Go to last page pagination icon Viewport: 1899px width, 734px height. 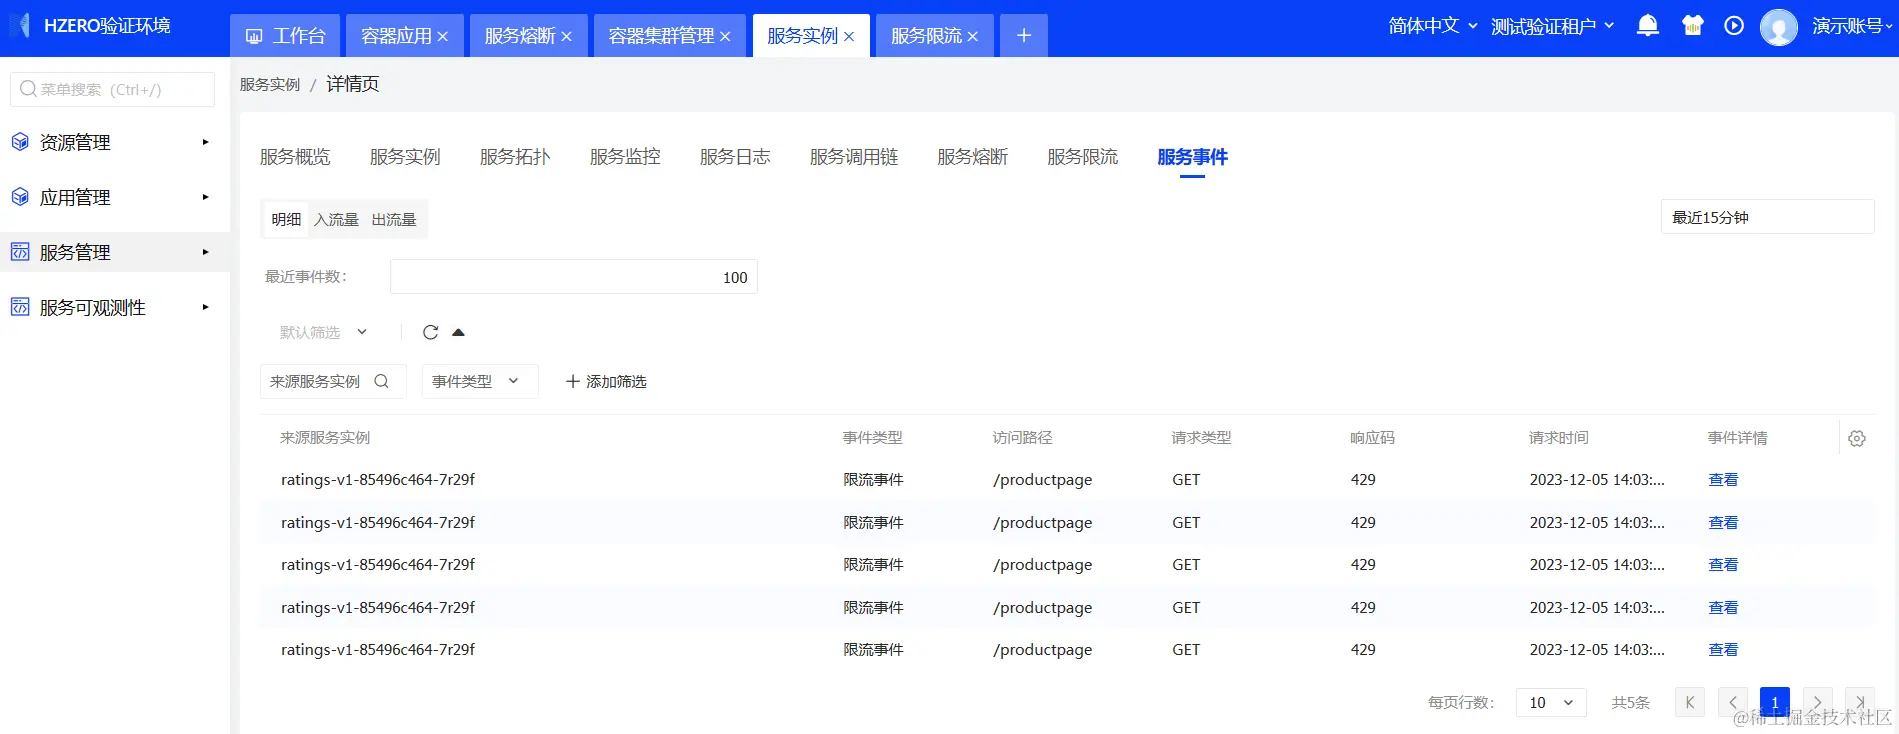point(1860,702)
